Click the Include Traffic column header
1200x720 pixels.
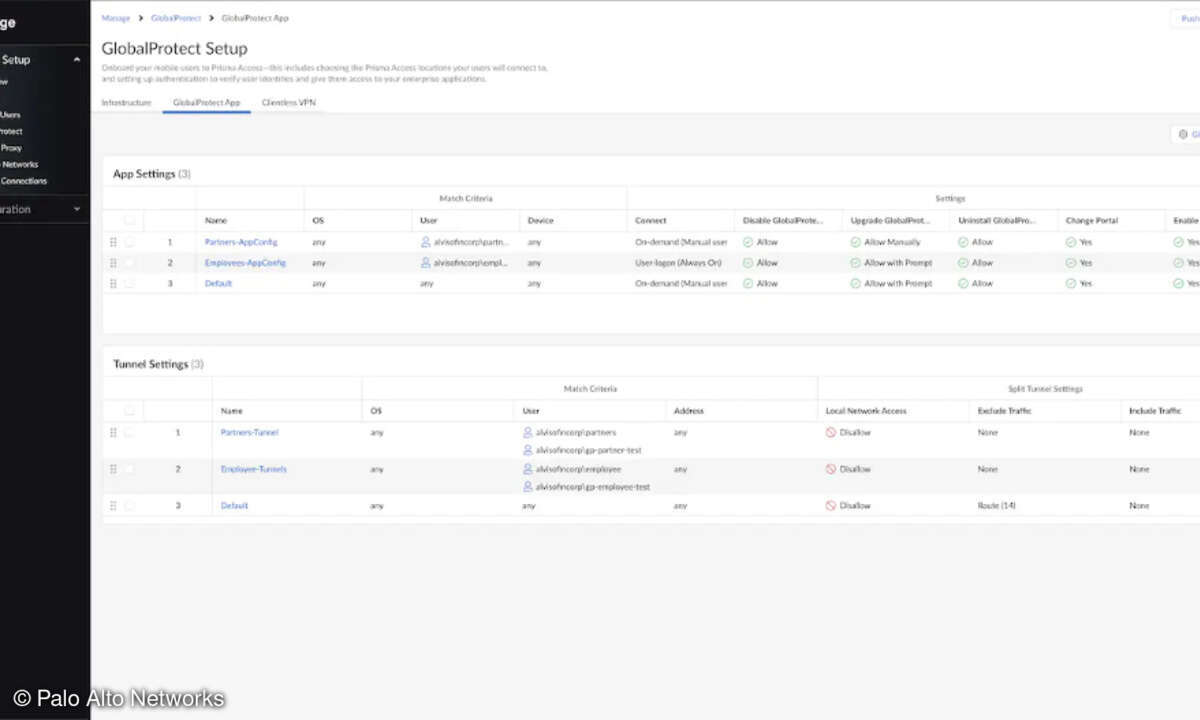(1155, 411)
